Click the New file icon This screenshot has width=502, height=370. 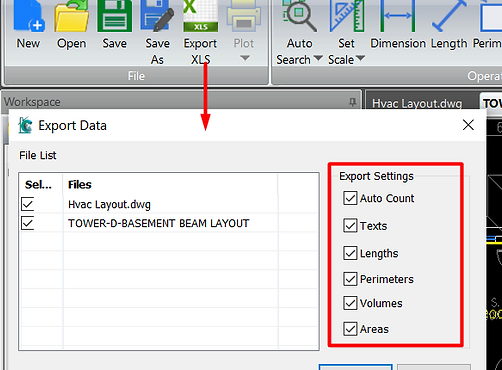click(29, 16)
